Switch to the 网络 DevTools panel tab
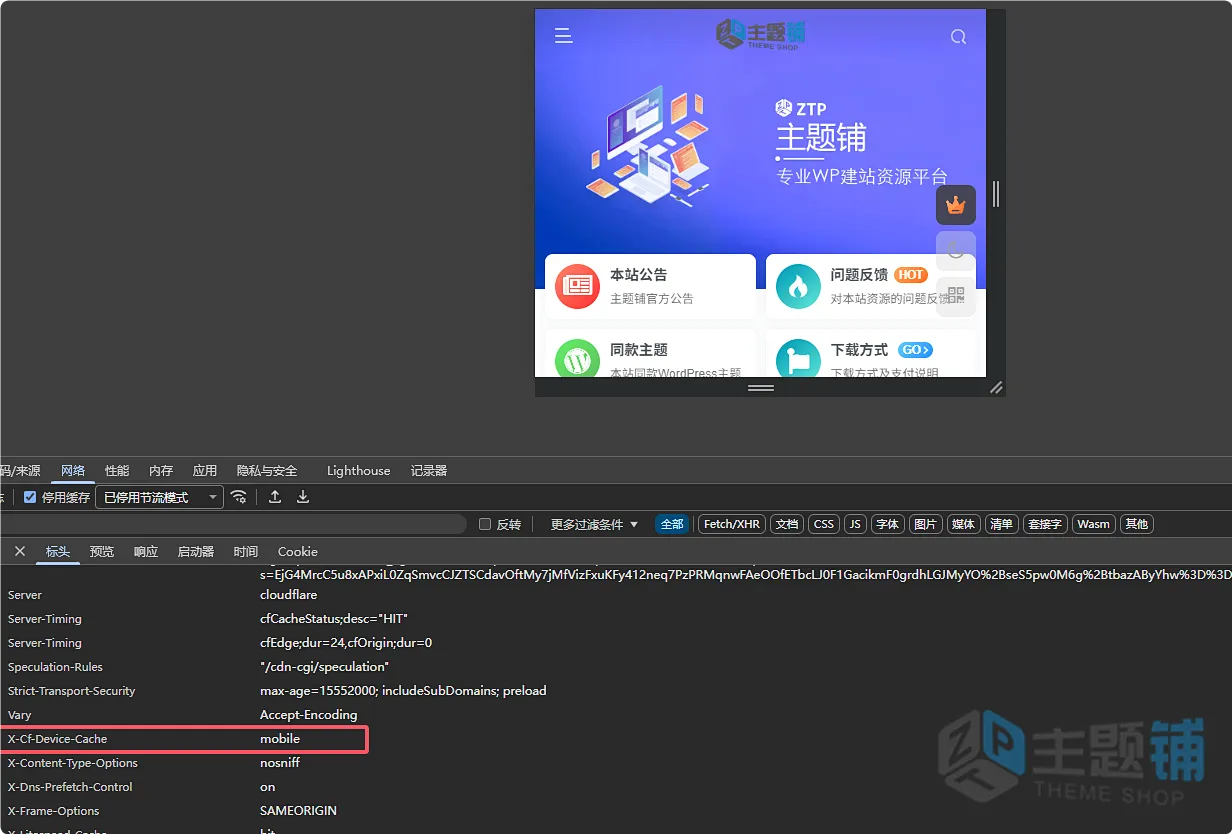The width and height of the screenshot is (1232, 834). click(73, 470)
